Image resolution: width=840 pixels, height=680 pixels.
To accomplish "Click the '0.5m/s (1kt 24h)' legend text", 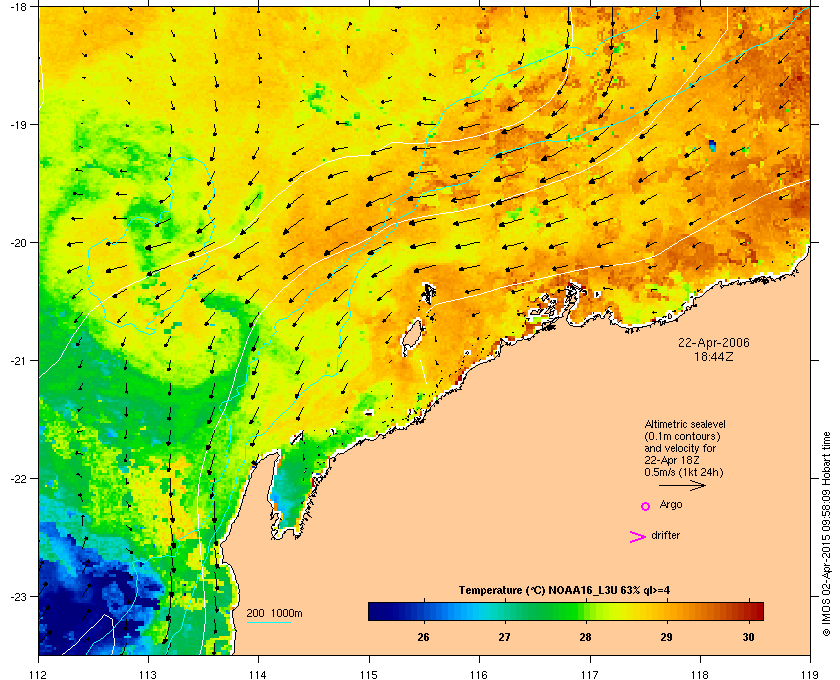I will [684, 473].
